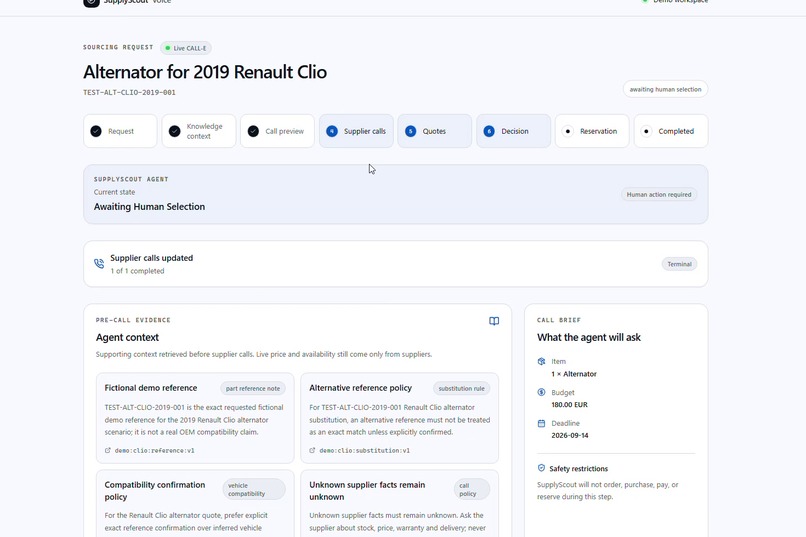Click the Terminal badge
806x537 pixels.
[x=679, y=264]
